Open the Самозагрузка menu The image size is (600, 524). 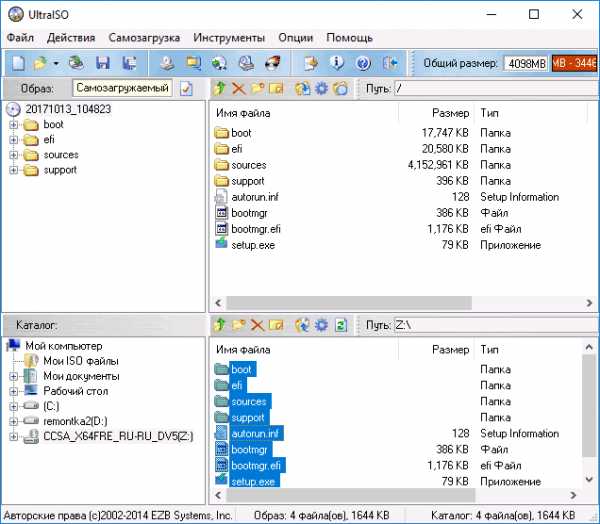[x=144, y=38]
